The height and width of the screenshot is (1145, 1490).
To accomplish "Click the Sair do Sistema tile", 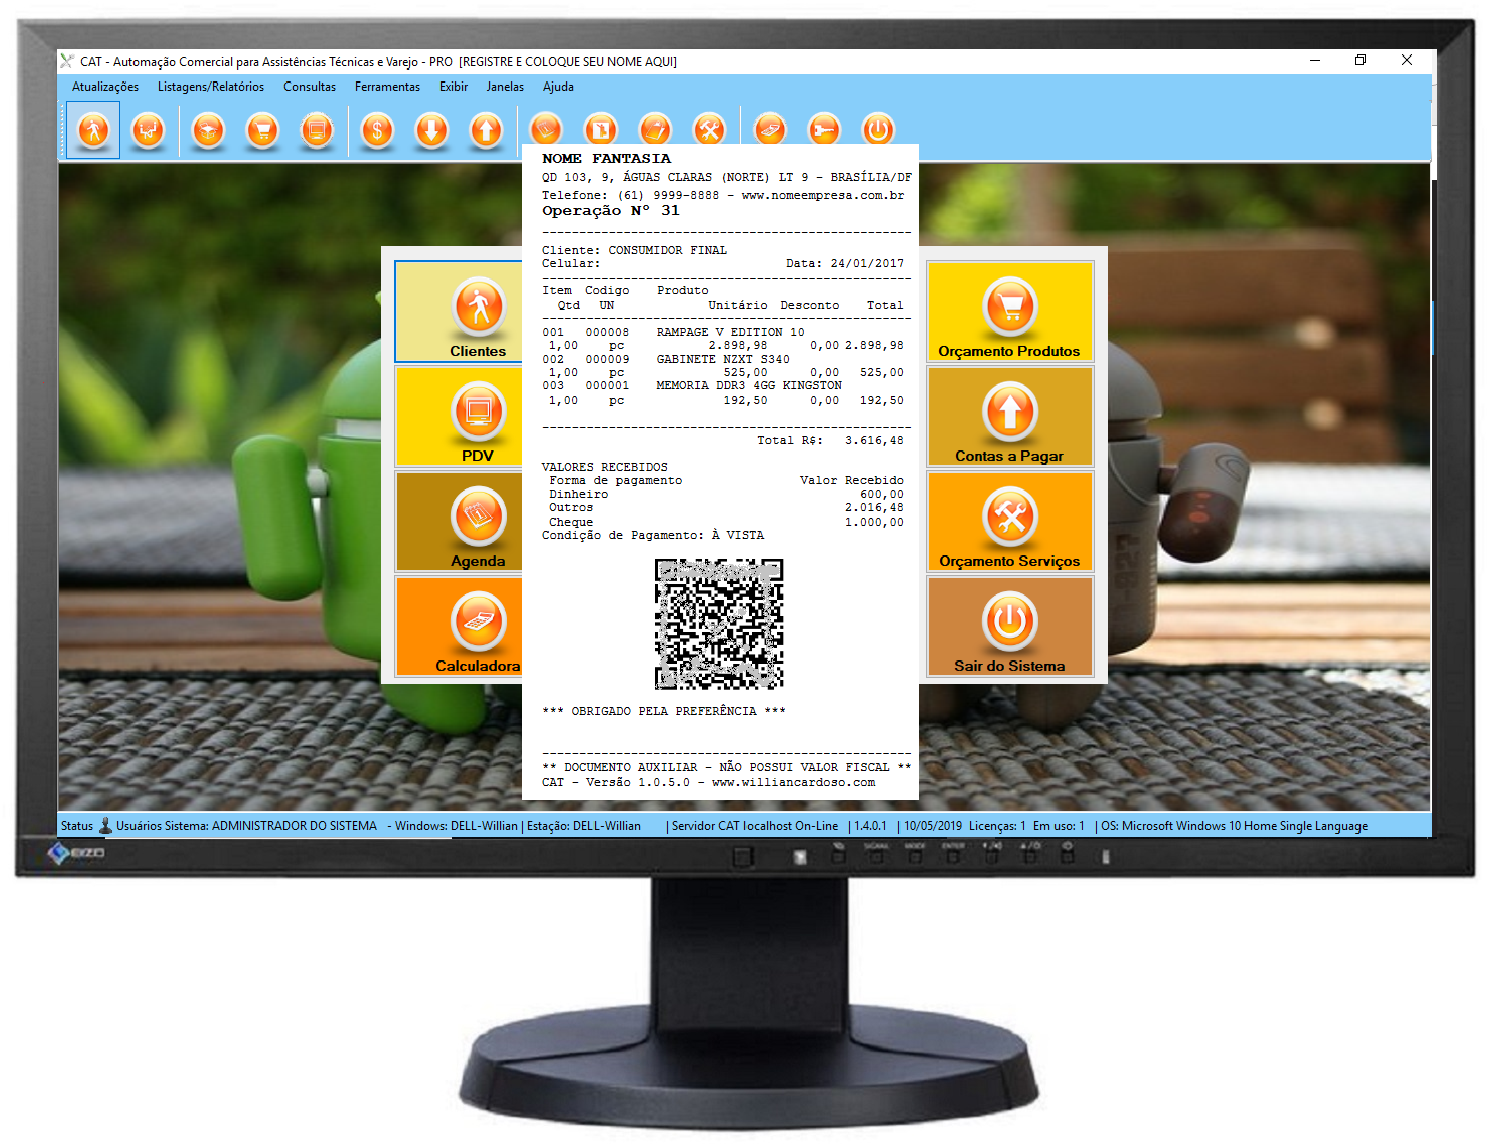I will [1010, 625].
